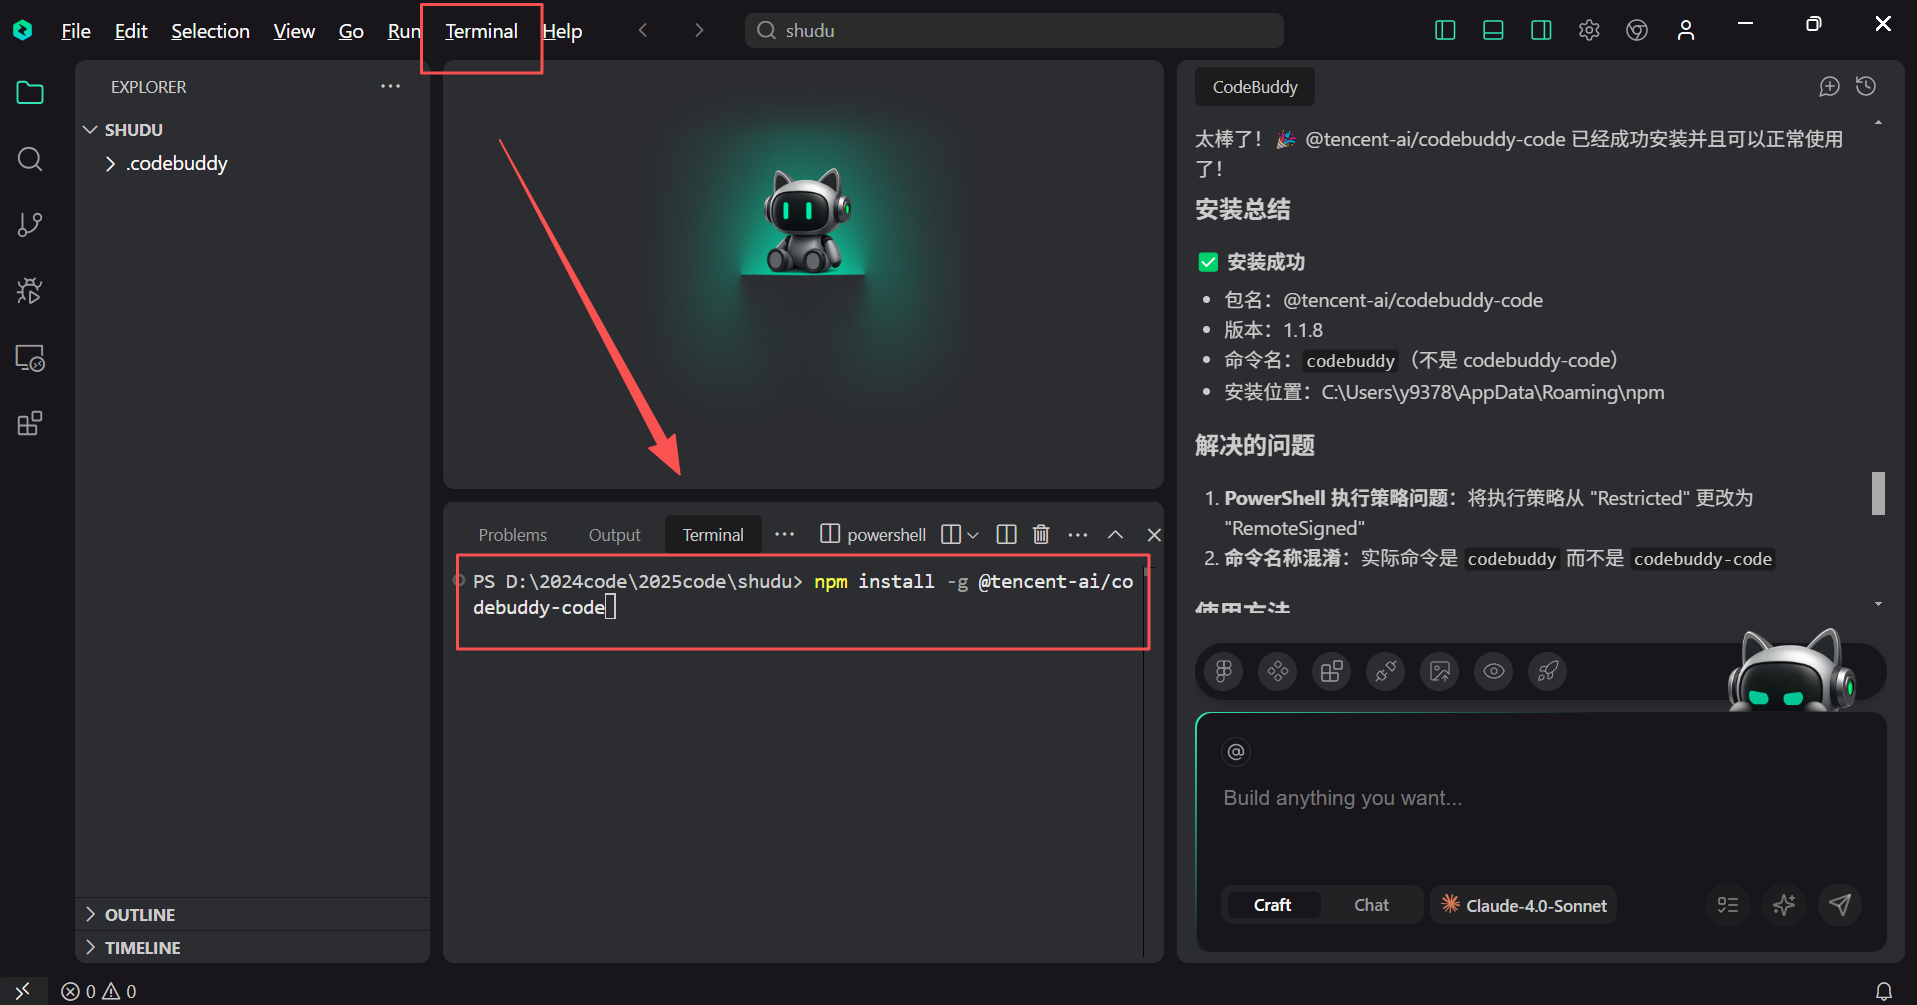Viewport: 1917px width, 1005px height.
Task: Open notifications bell in status bar
Action: 1884,991
